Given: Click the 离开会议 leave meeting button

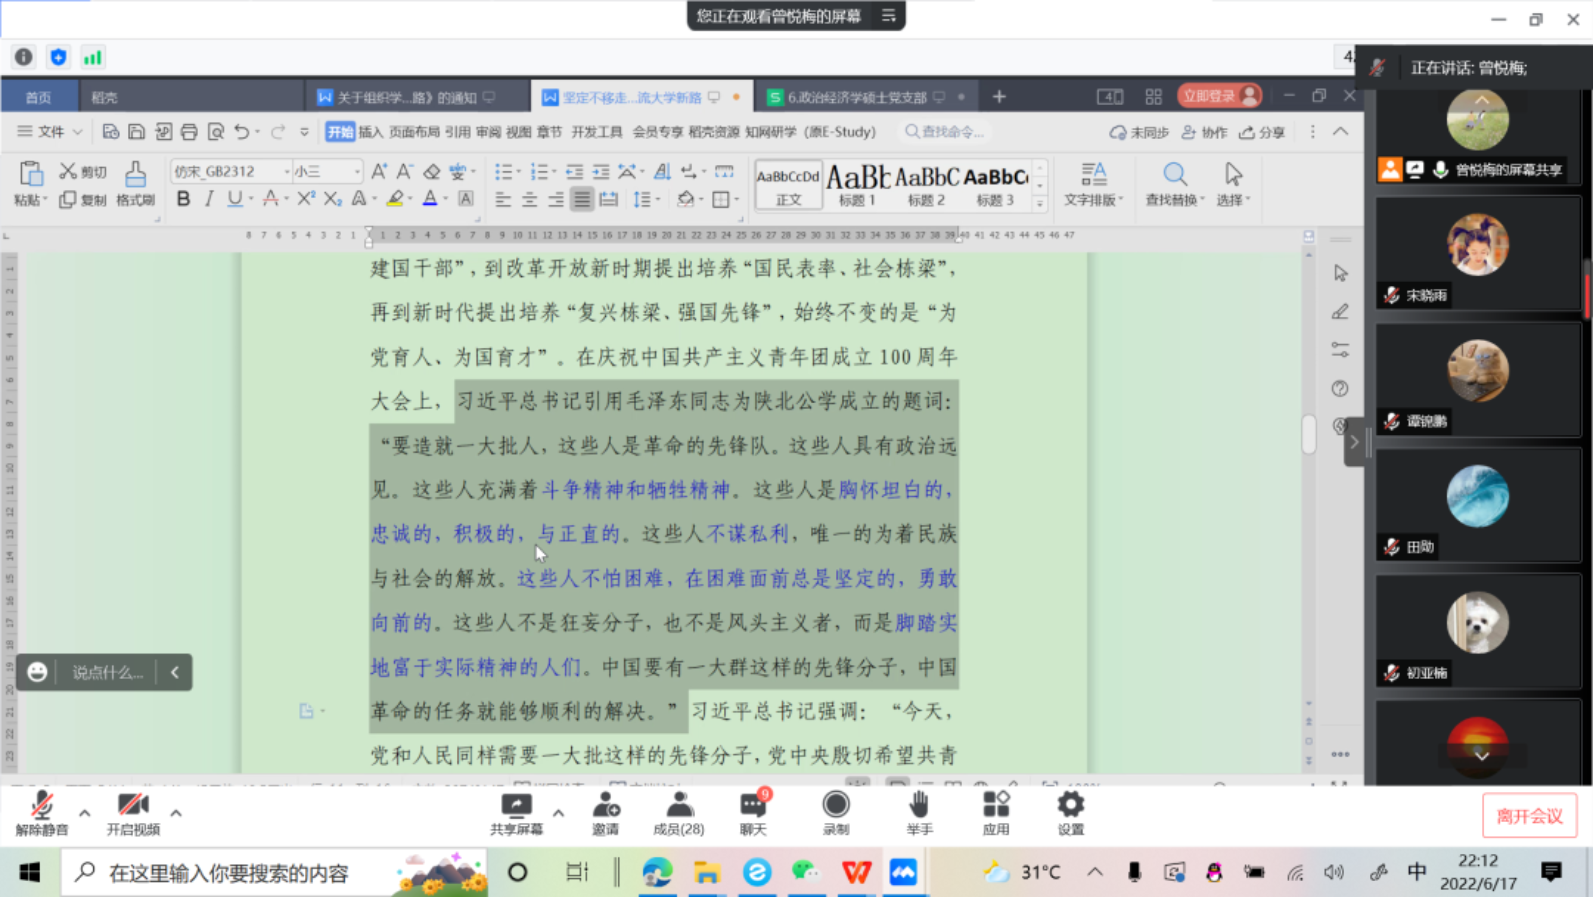Looking at the screenshot, I should [1529, 816].
